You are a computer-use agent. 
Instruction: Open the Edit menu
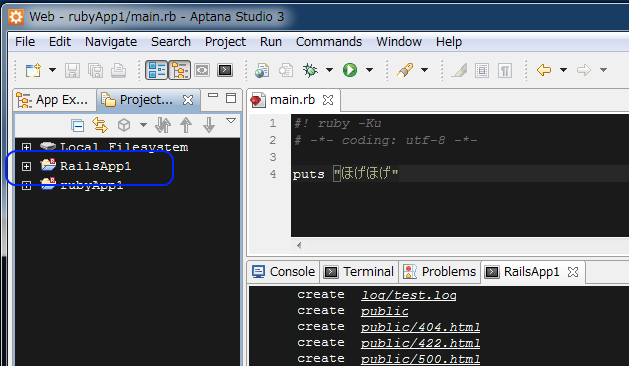(60, 41)
